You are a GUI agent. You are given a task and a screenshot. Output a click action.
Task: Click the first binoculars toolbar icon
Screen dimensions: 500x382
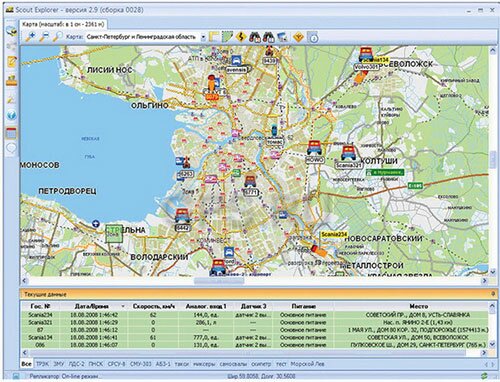[x=255, y=37]
